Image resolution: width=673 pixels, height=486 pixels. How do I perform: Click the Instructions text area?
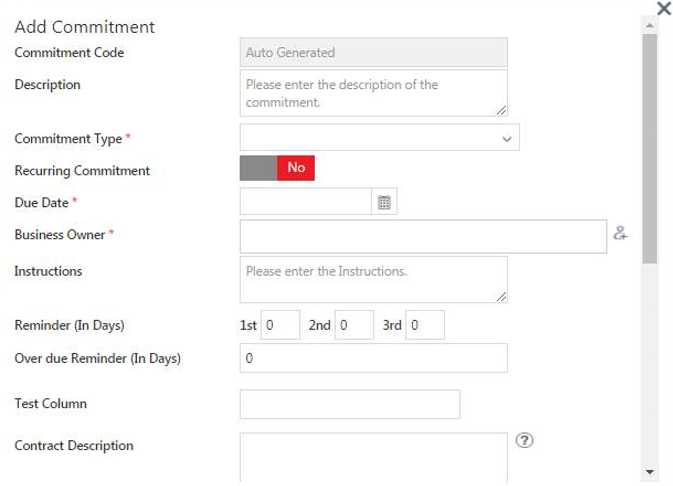click(373, 279)
